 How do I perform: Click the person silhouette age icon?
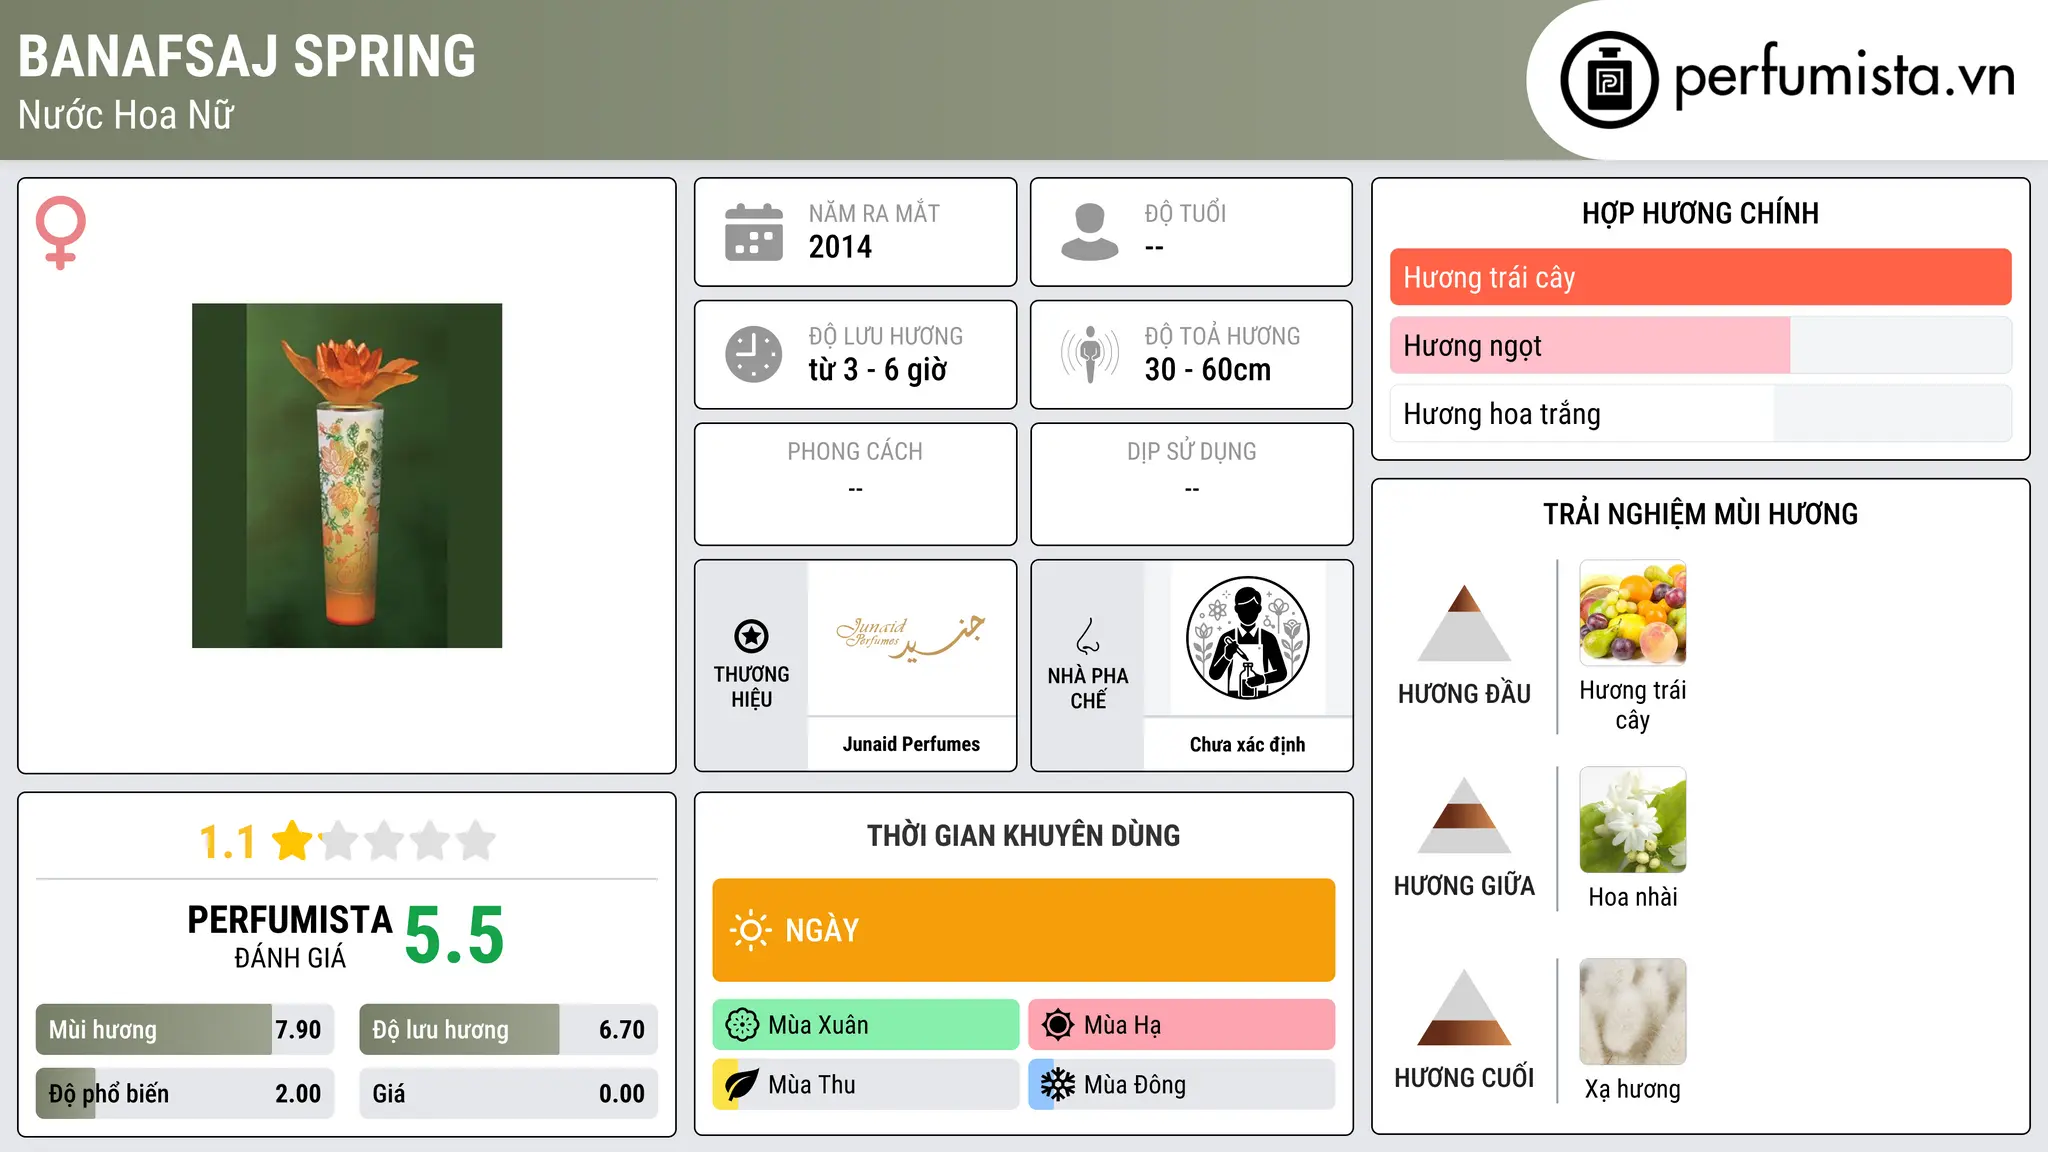(x=1089, y=232)
